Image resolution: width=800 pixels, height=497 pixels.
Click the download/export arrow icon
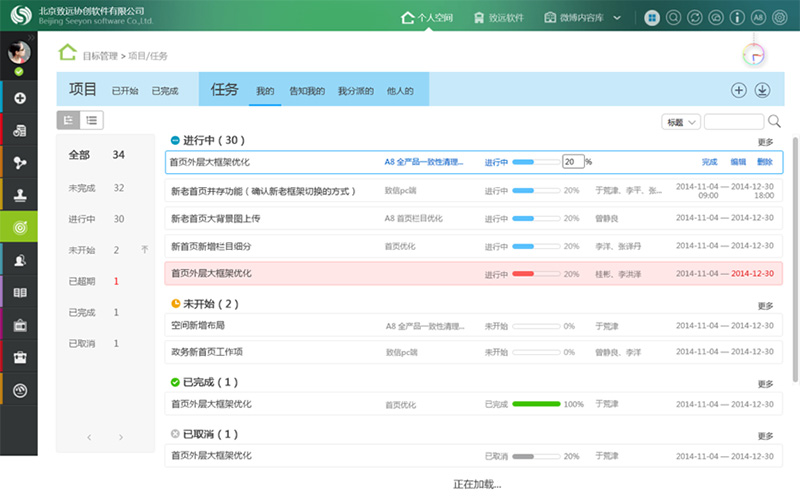(762, 90)
